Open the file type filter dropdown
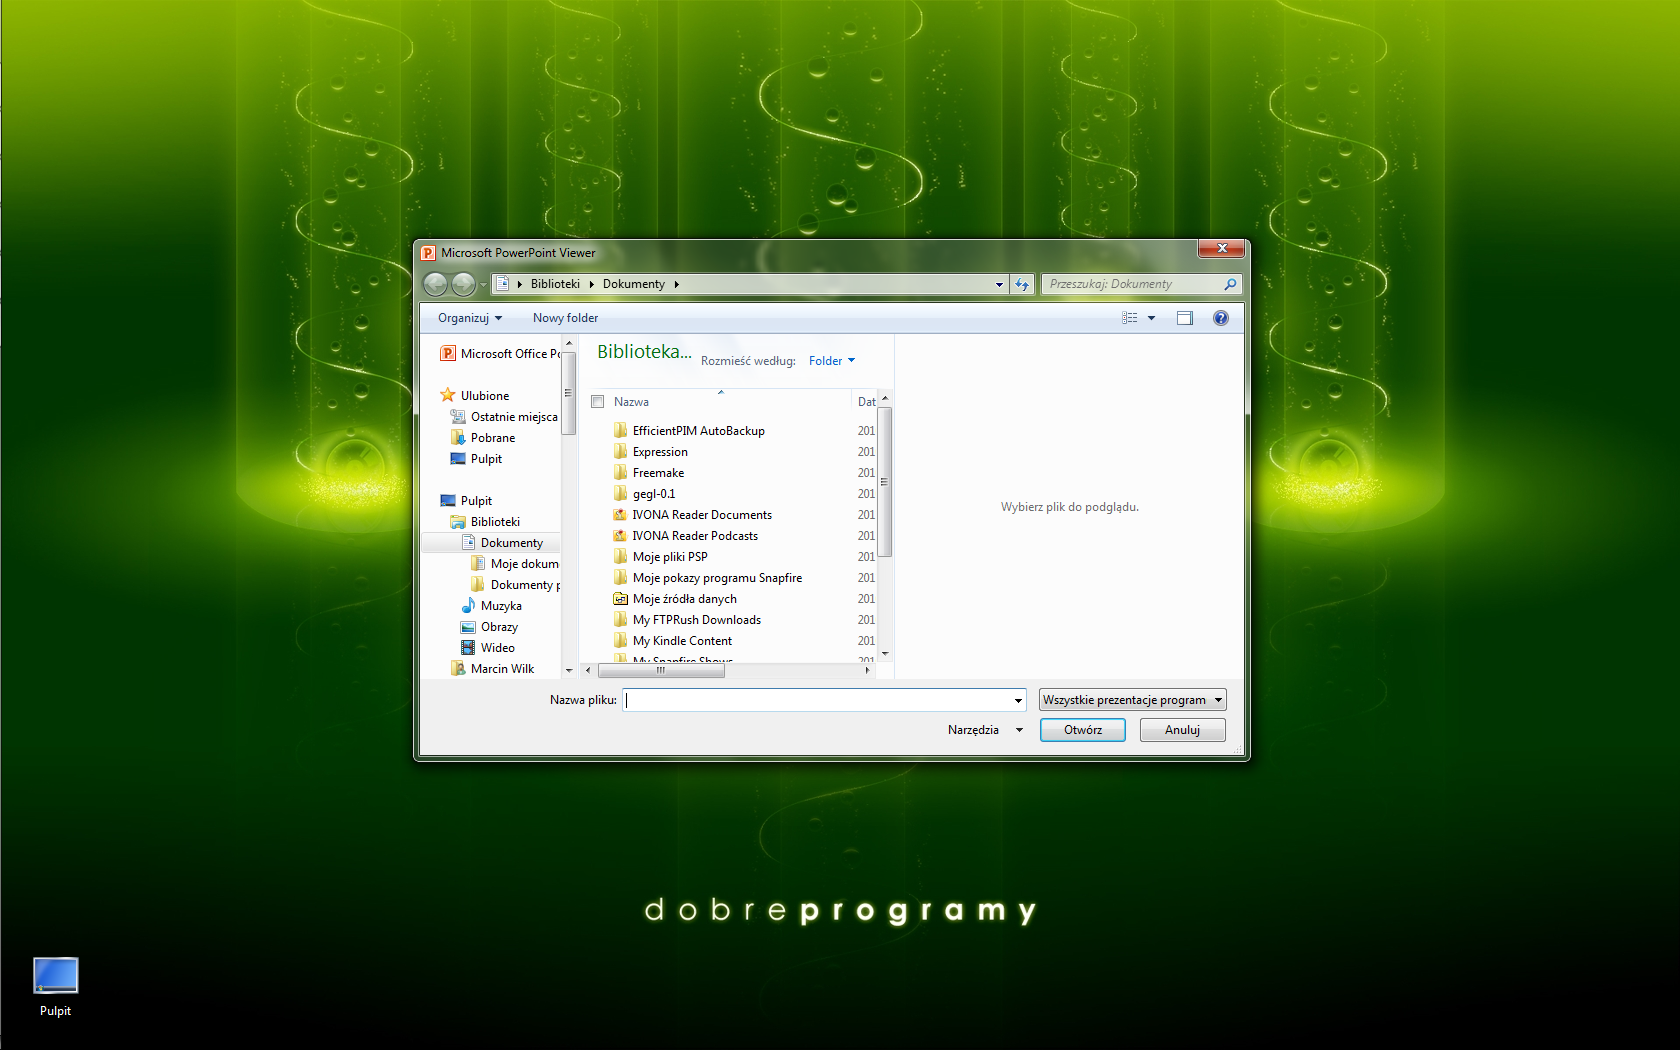This screenshot has height=1050, width=1680. point(1132,700)
